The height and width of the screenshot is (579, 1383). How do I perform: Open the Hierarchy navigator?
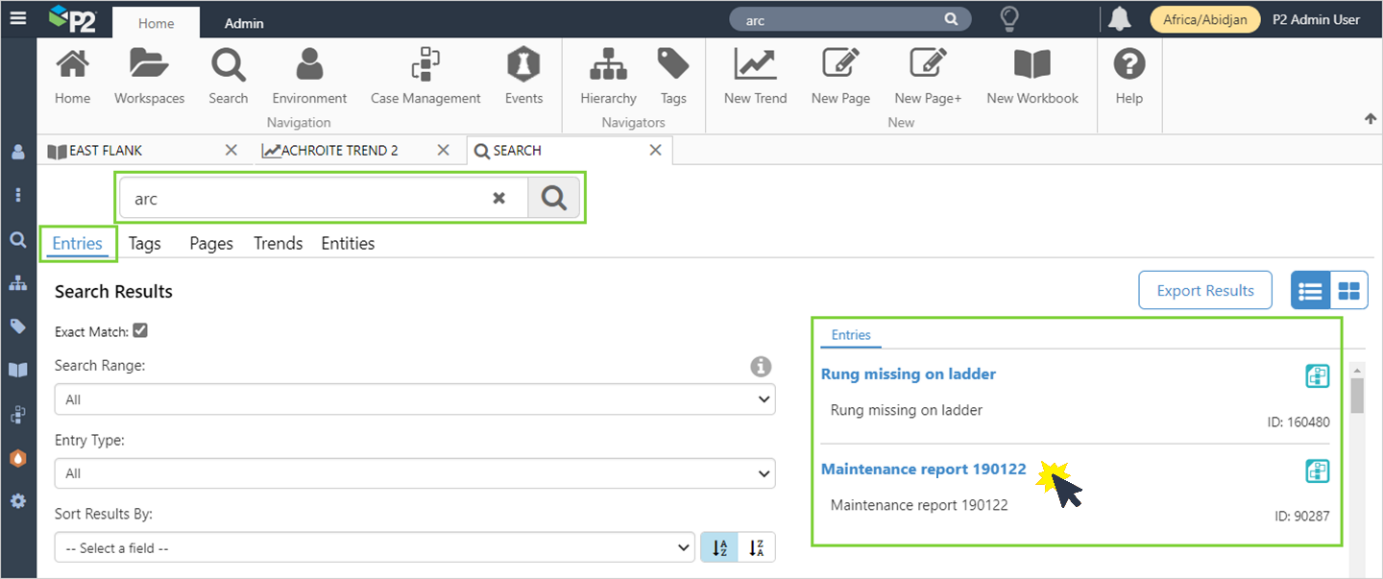pos(608,76)
